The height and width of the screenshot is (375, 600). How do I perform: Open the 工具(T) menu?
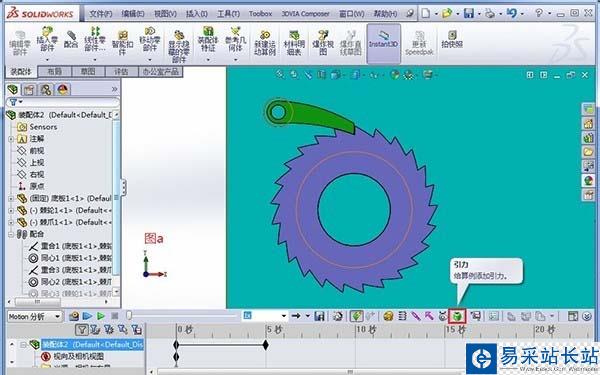coord(228,14)
